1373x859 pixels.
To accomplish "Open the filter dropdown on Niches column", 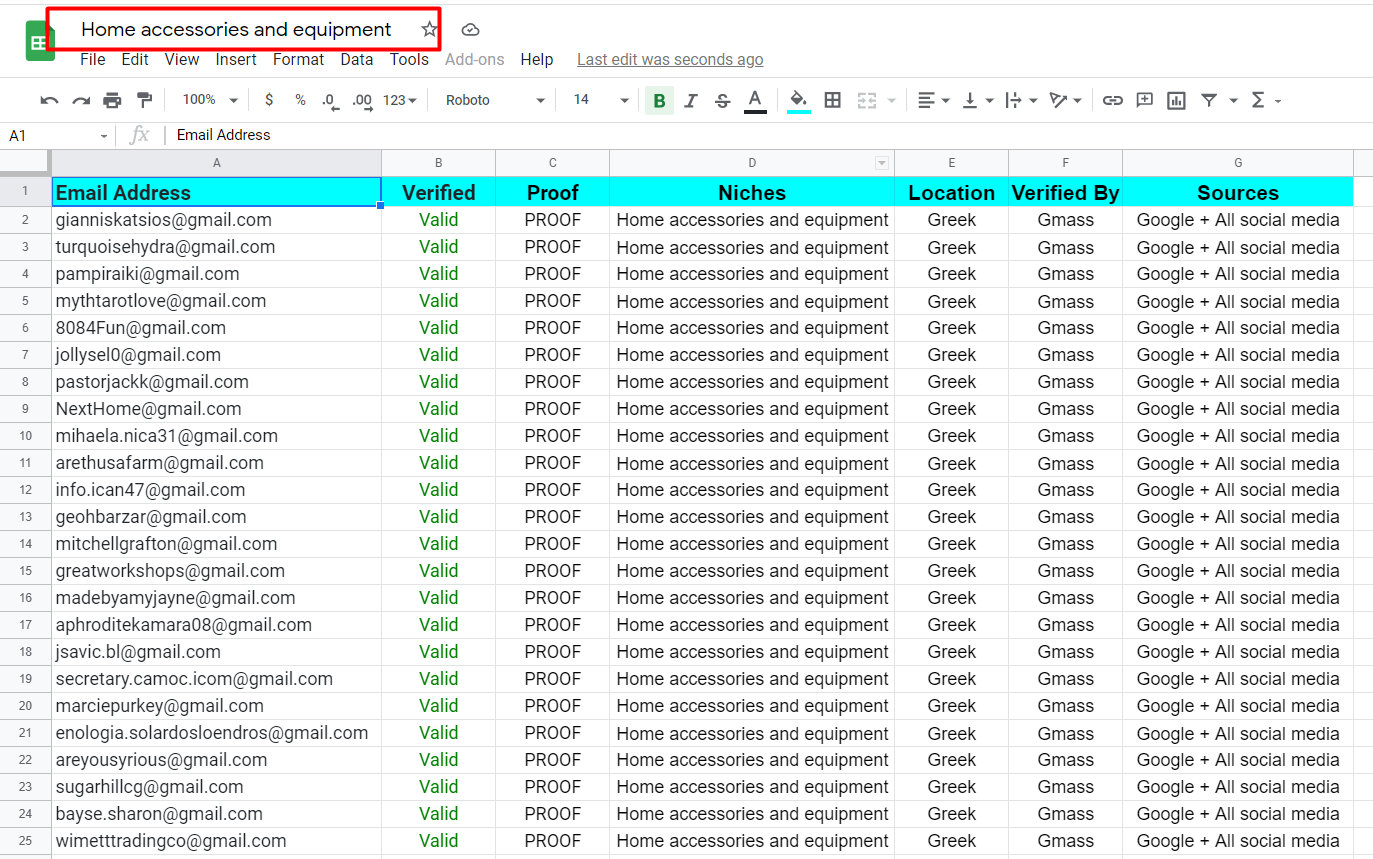I will 881,162.
